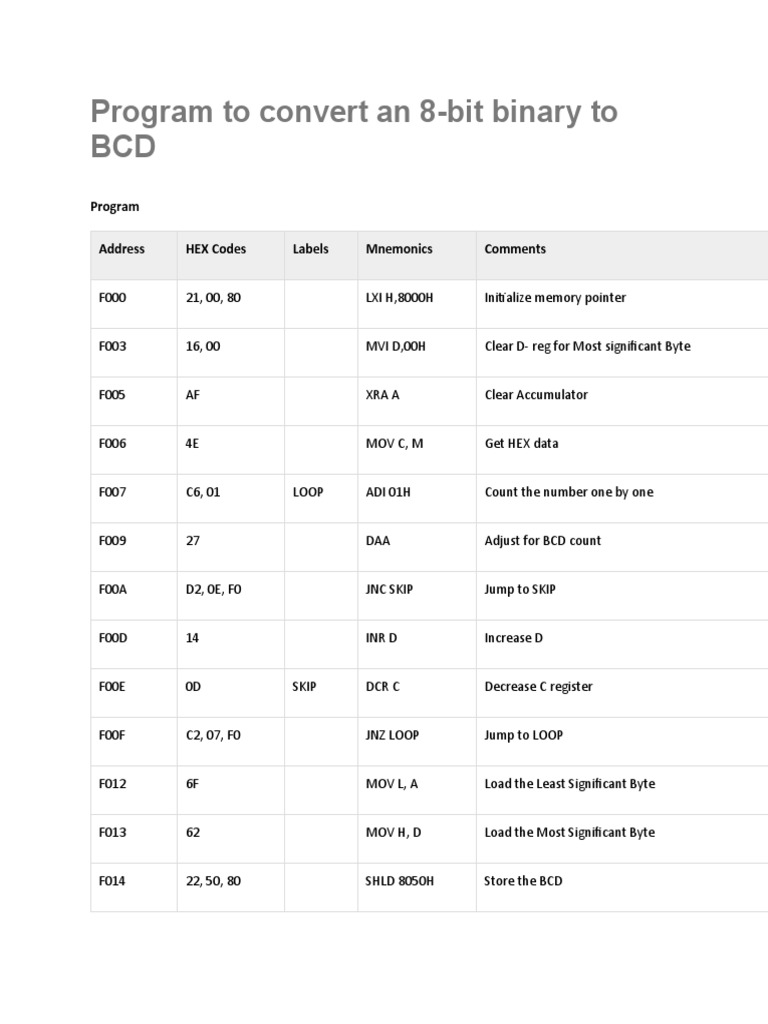
Task: Select the Address column header
Action: 122,249
